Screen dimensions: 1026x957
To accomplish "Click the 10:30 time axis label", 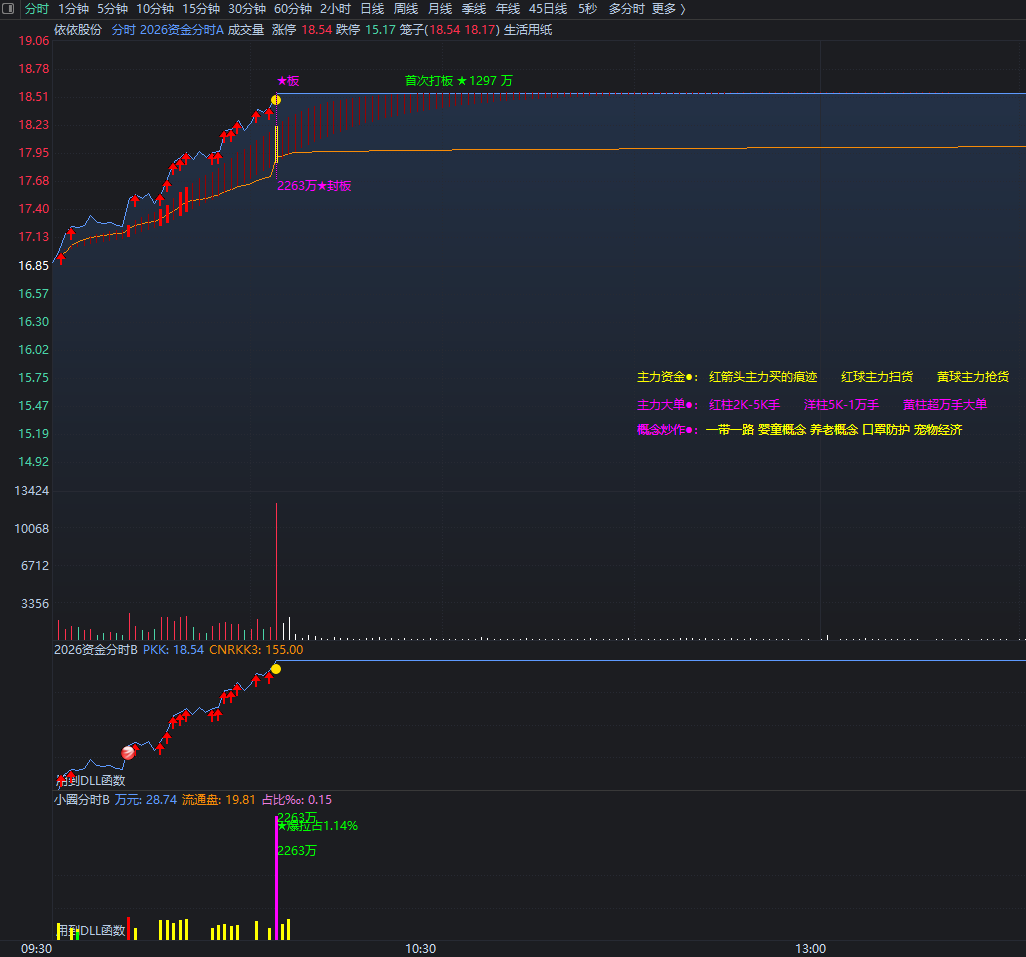I will coord(421,948).
